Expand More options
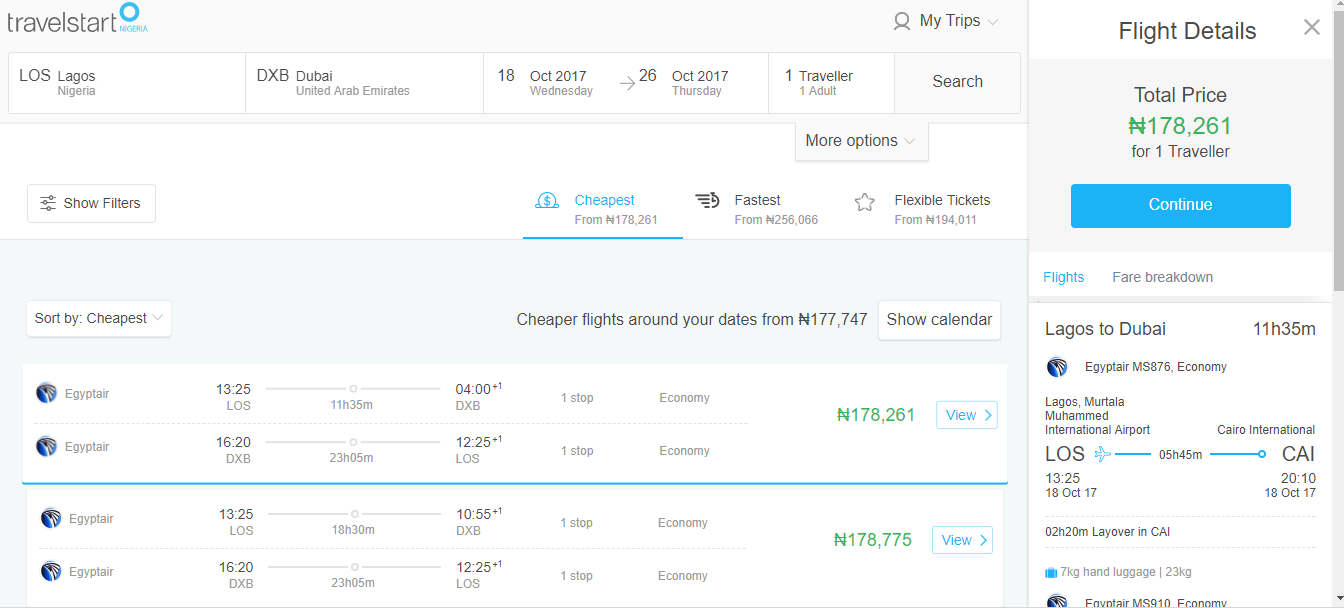Viewport: 1344px width, 608px height. [x=861, y=141]
